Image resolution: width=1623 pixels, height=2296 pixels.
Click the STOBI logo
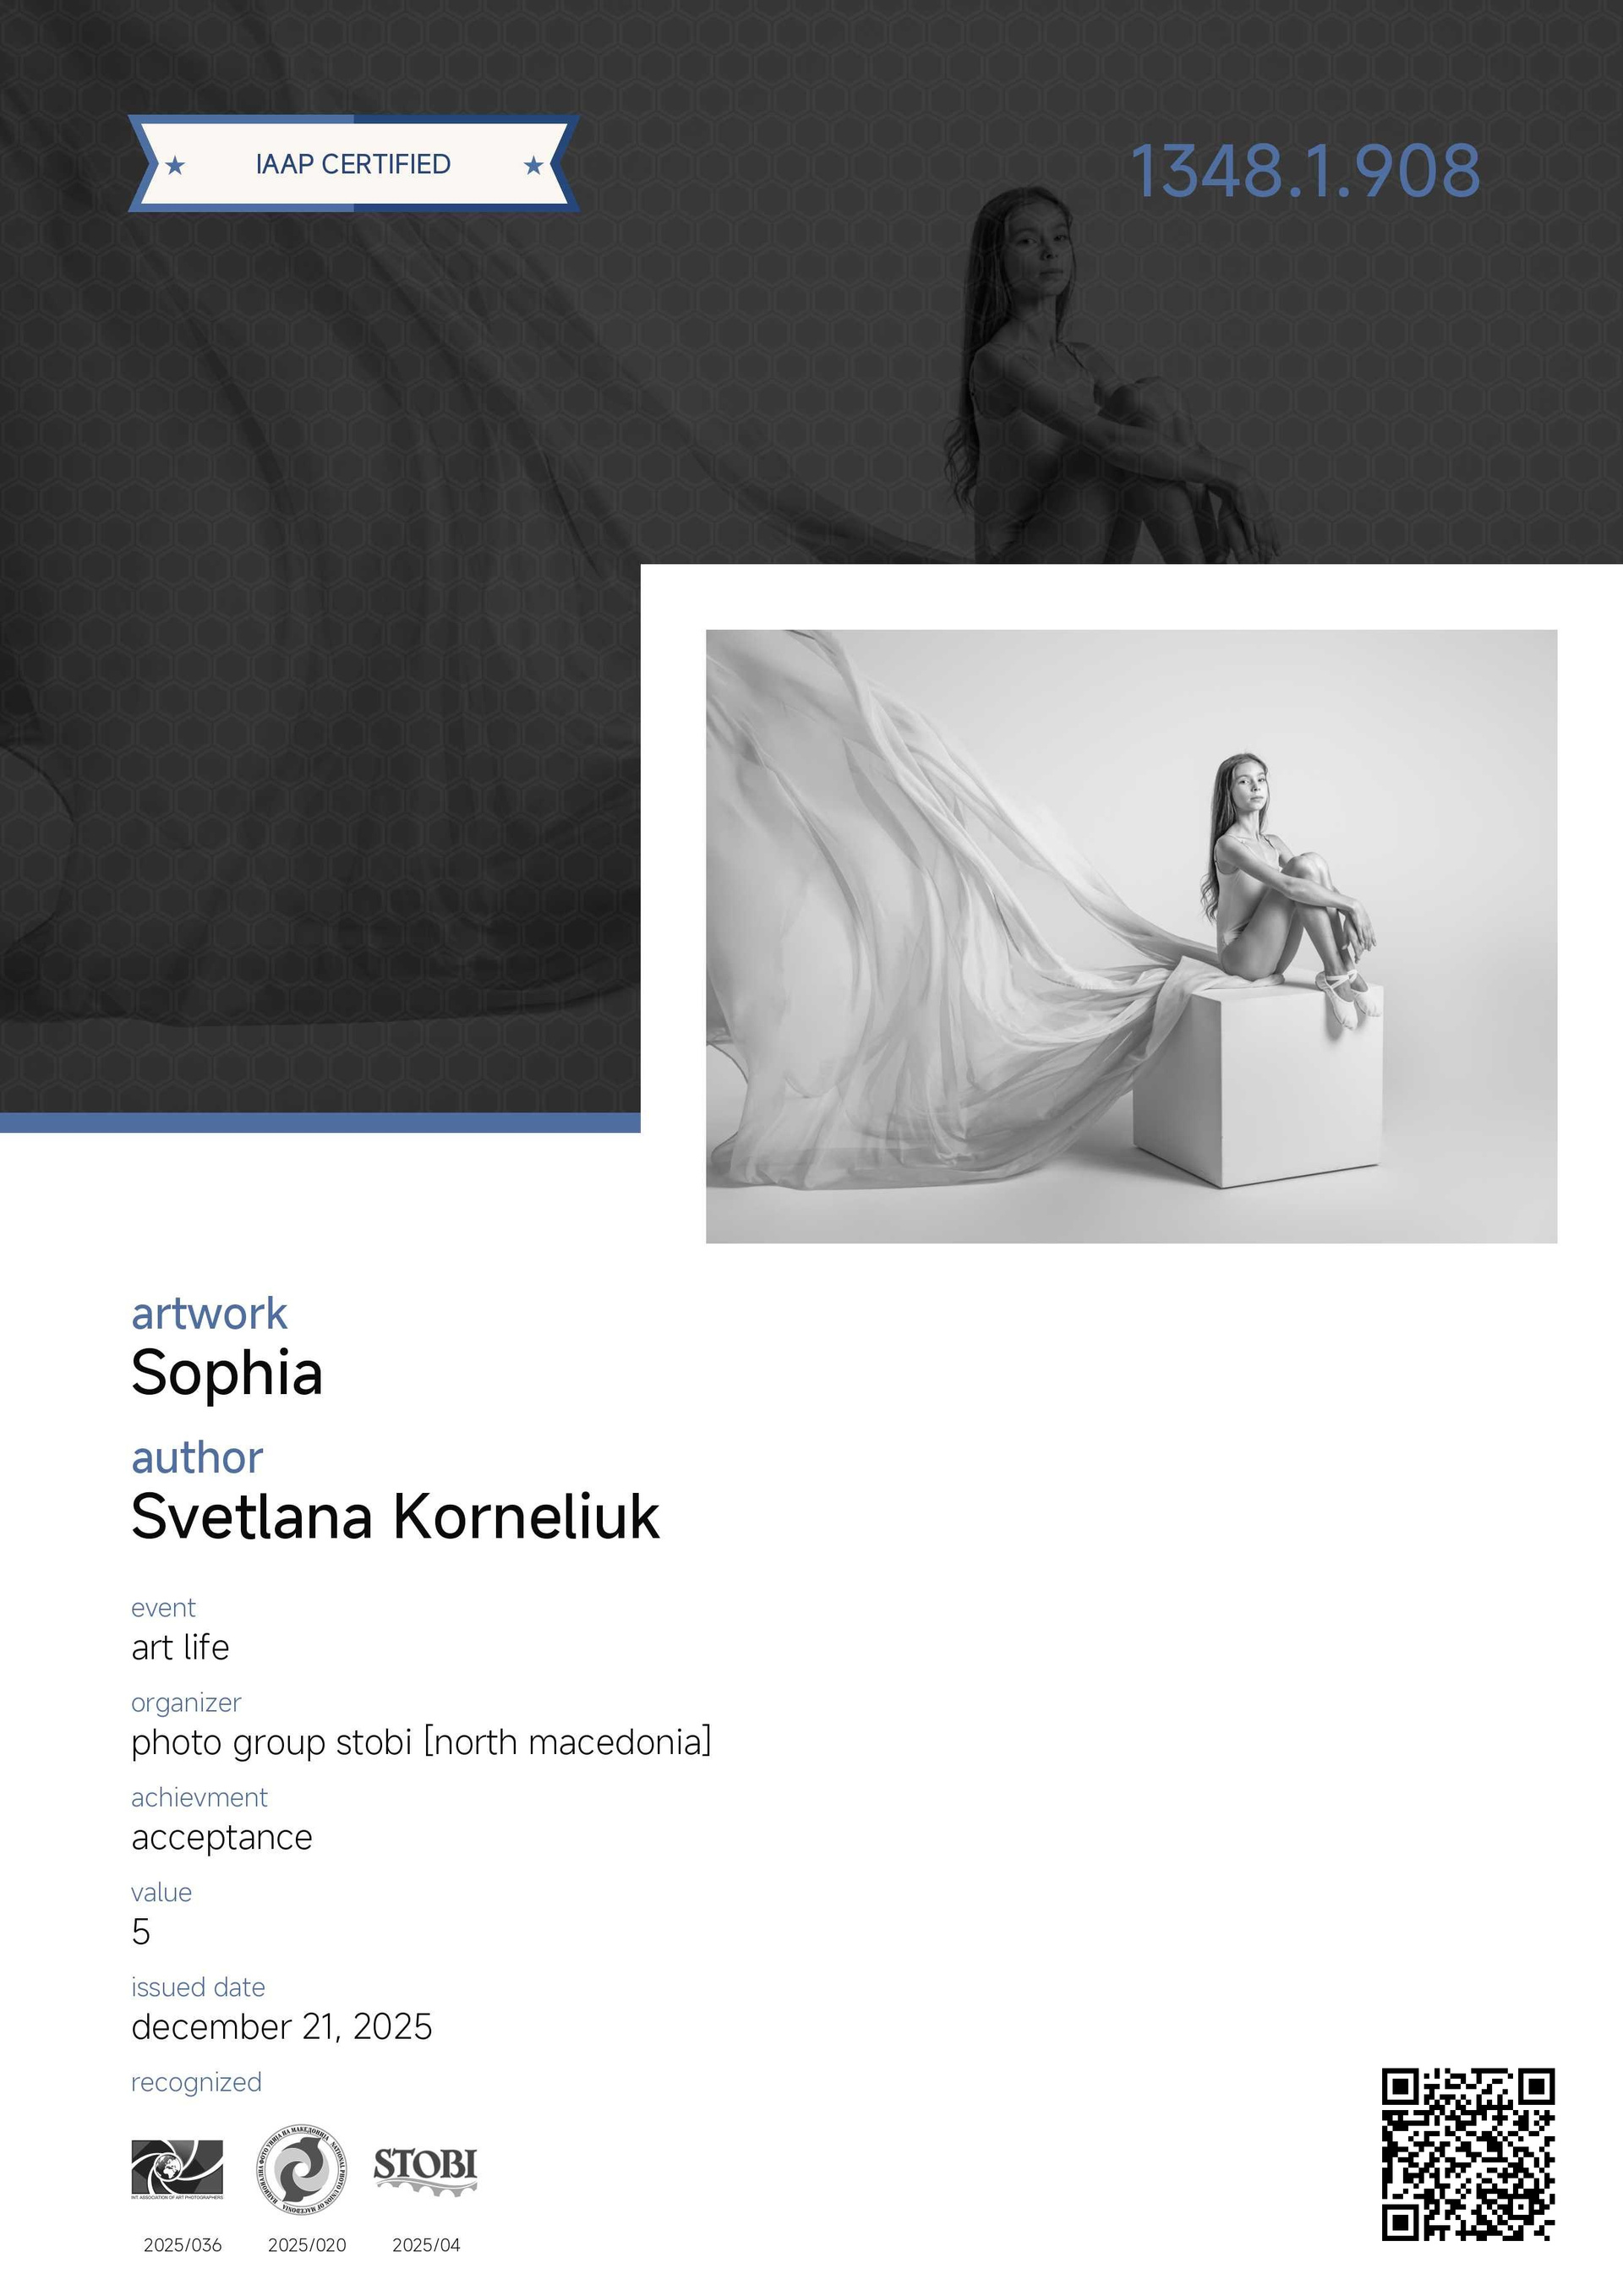click(425, 2170)
